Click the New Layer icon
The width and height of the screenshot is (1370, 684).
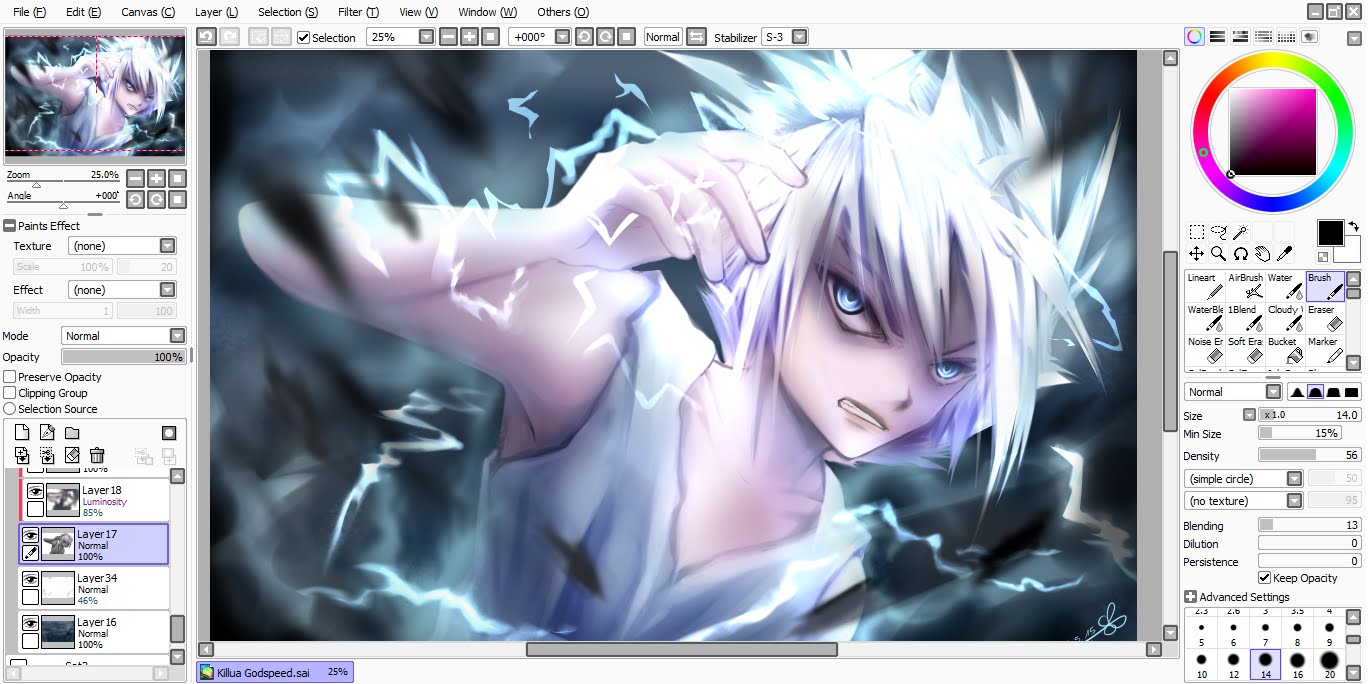coord(22,431)
